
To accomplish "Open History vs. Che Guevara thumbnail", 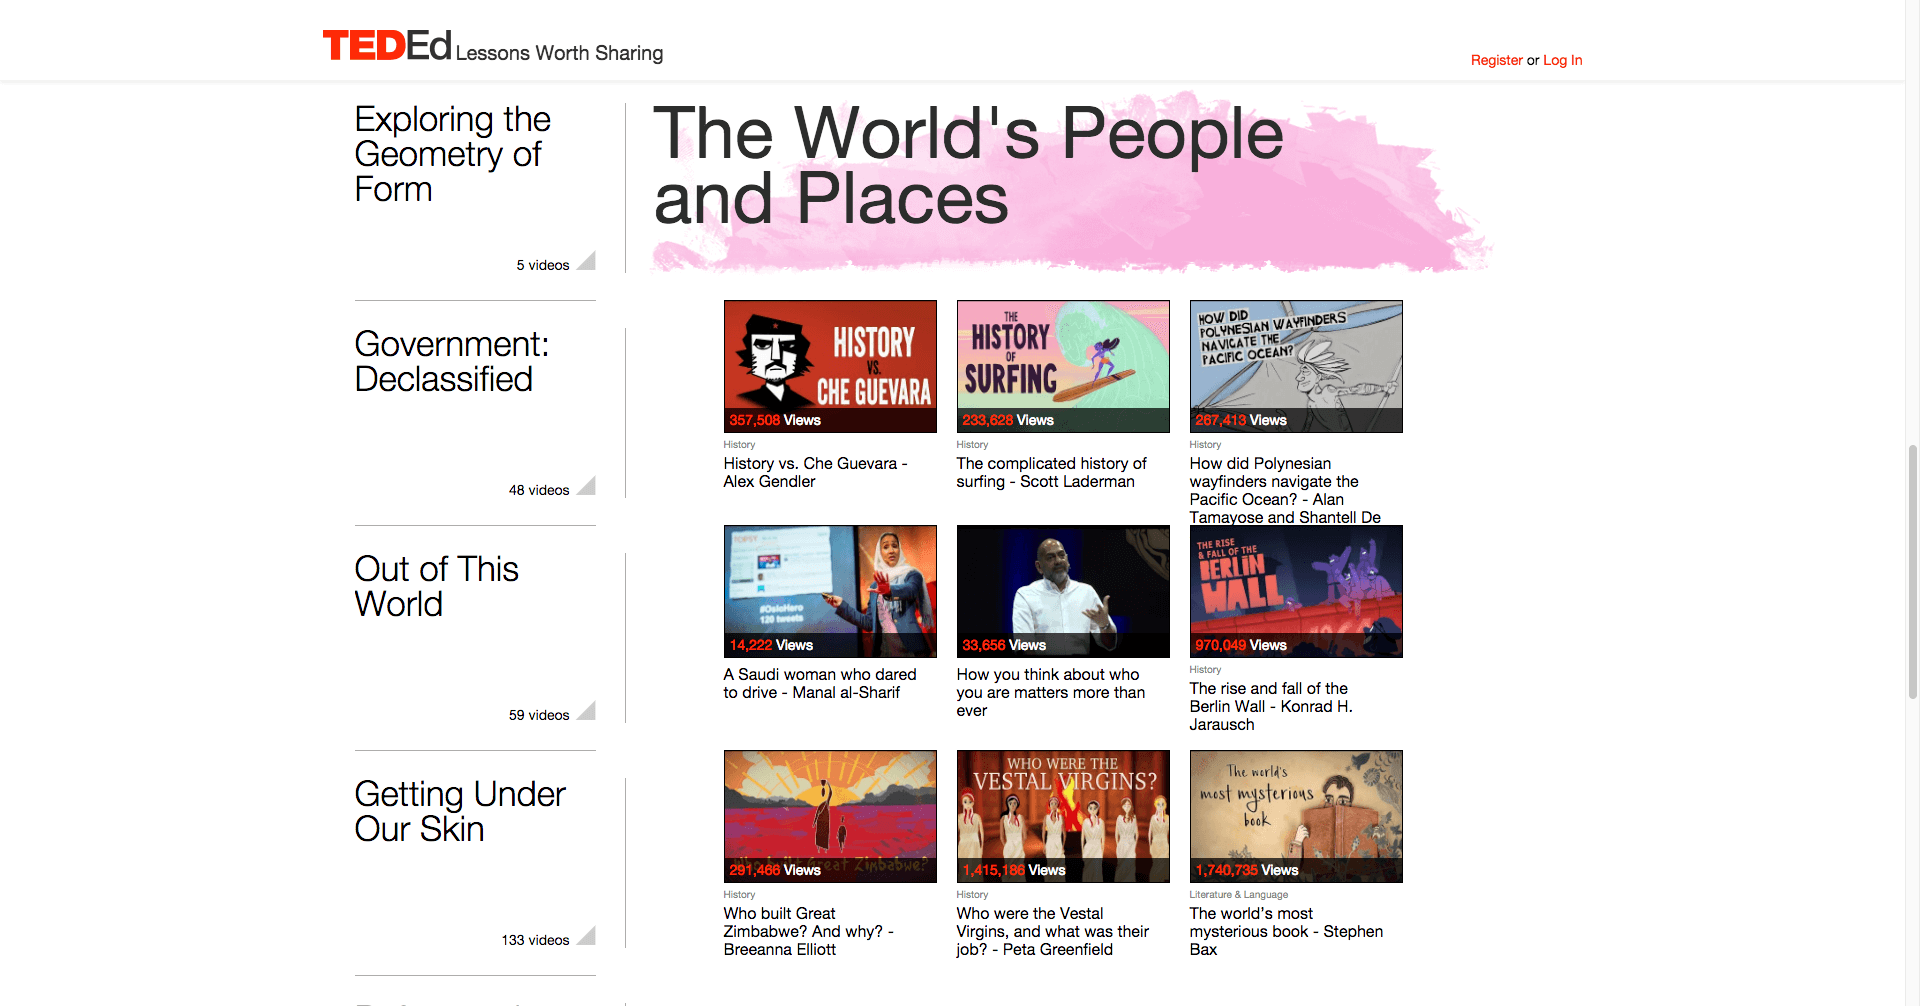I will pyautogui.click(x=830, y=366).
